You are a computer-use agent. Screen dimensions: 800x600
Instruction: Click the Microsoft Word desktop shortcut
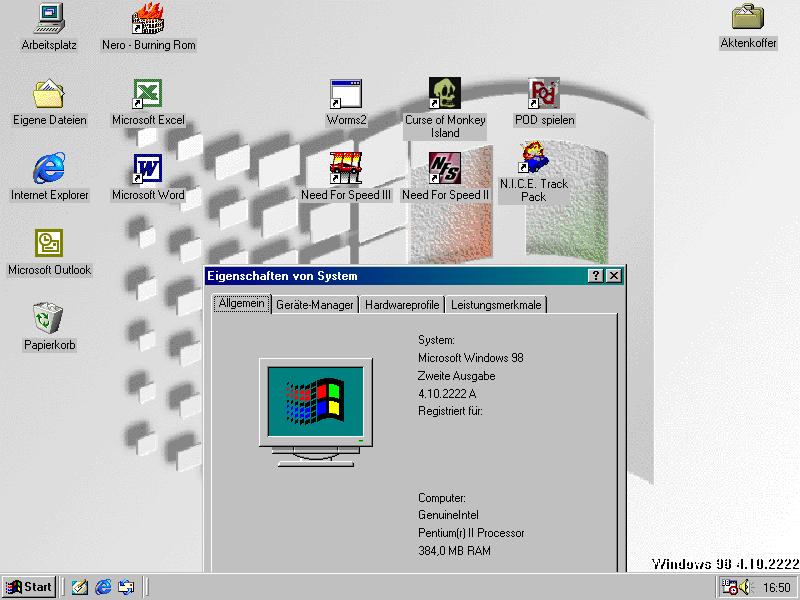pos(148,168)
